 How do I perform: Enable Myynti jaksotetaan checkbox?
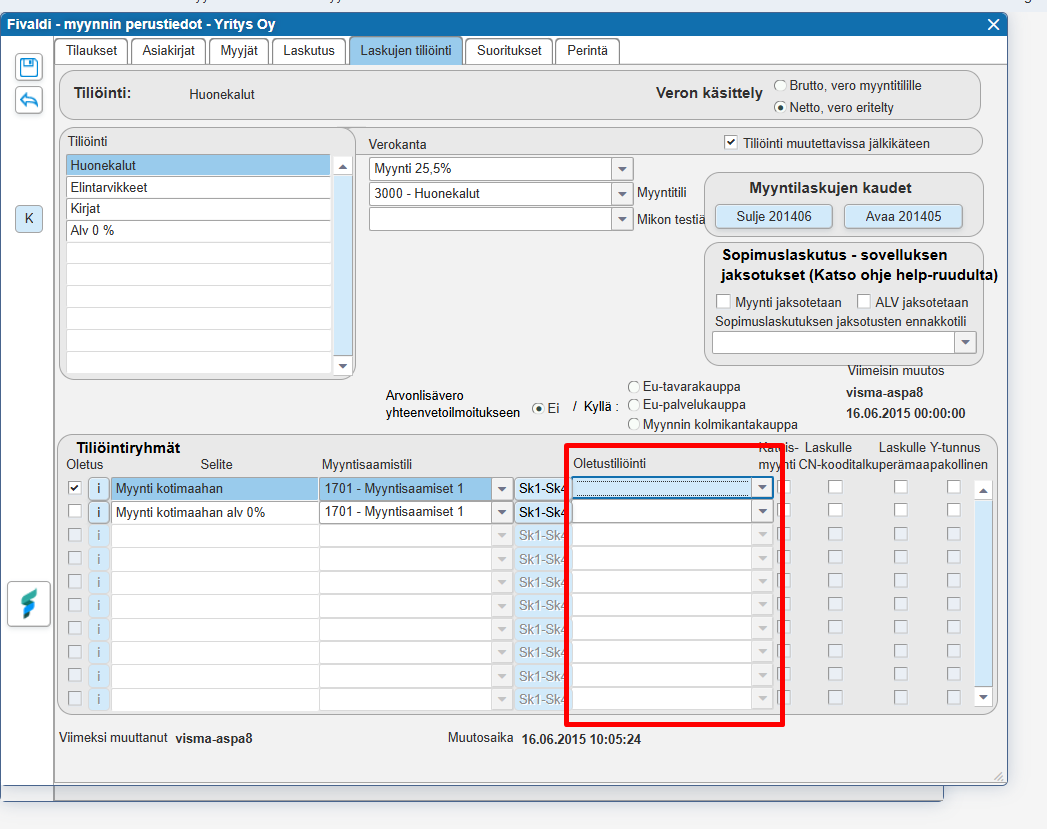(723, 302)
